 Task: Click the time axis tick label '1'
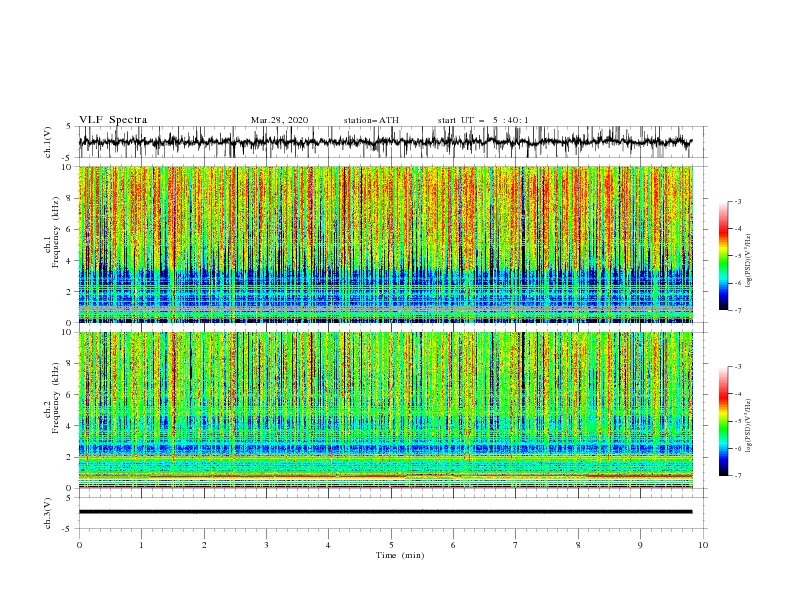[x=141, y=545]
